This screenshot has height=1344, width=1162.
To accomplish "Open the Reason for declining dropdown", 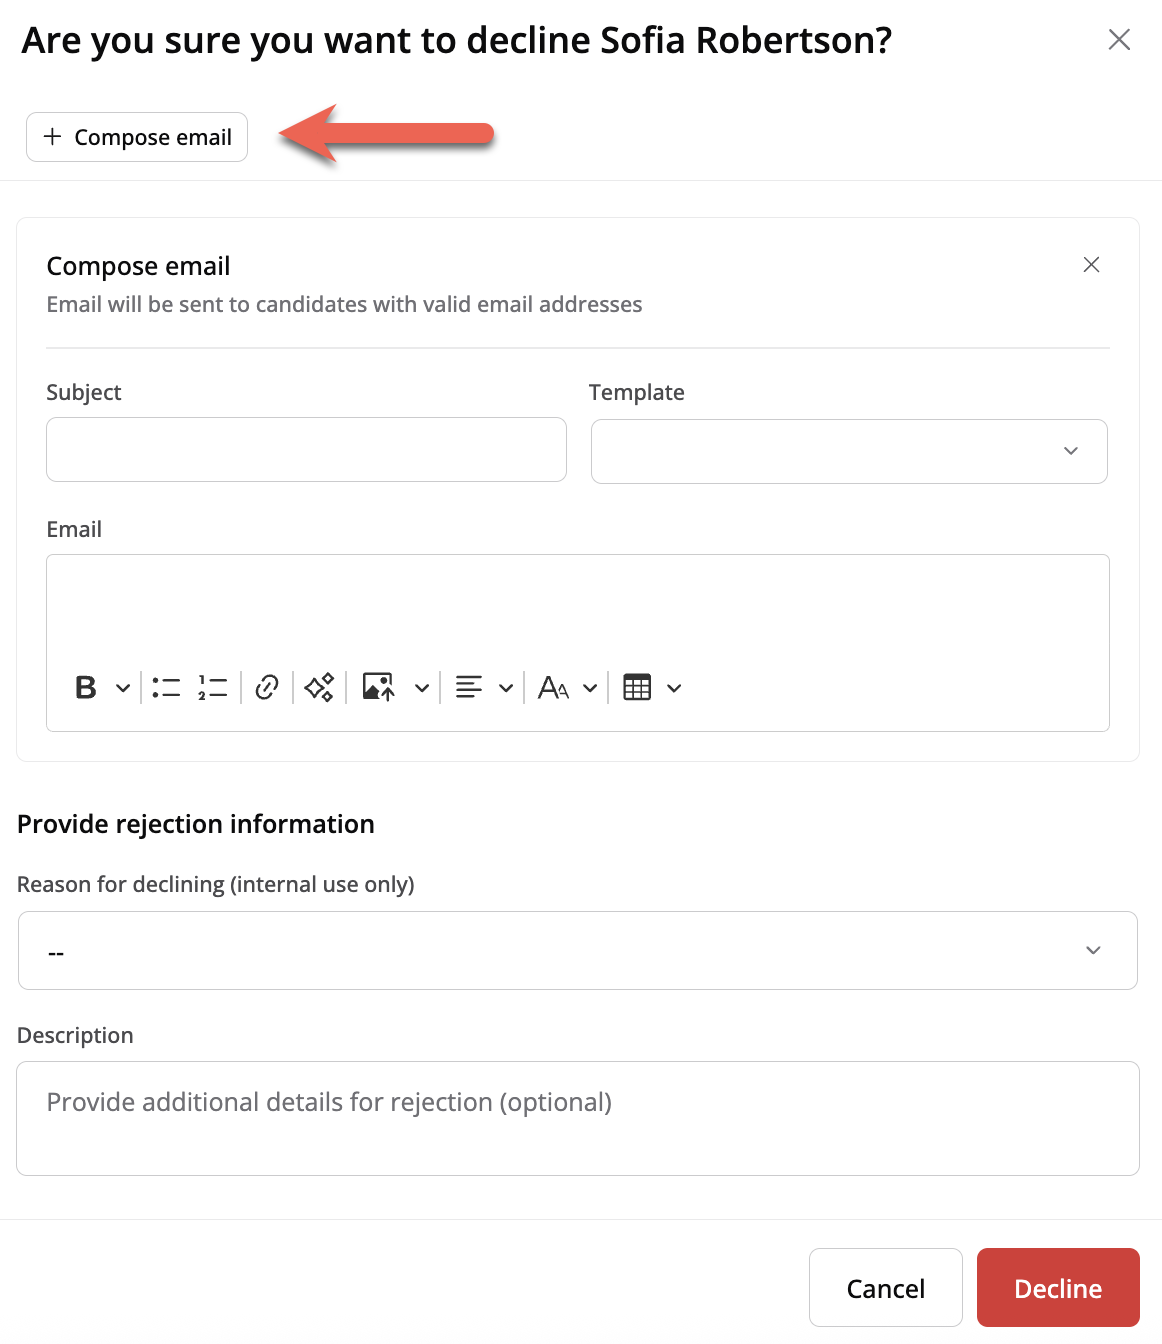I will pyautogui.click(x=577, y=951).
